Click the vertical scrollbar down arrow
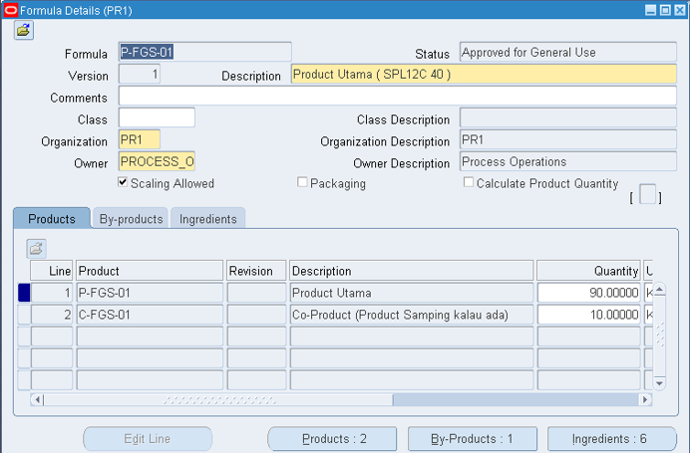Image resolution: width=690 pixels, height=453 pixels. click(x=659, y=383)
